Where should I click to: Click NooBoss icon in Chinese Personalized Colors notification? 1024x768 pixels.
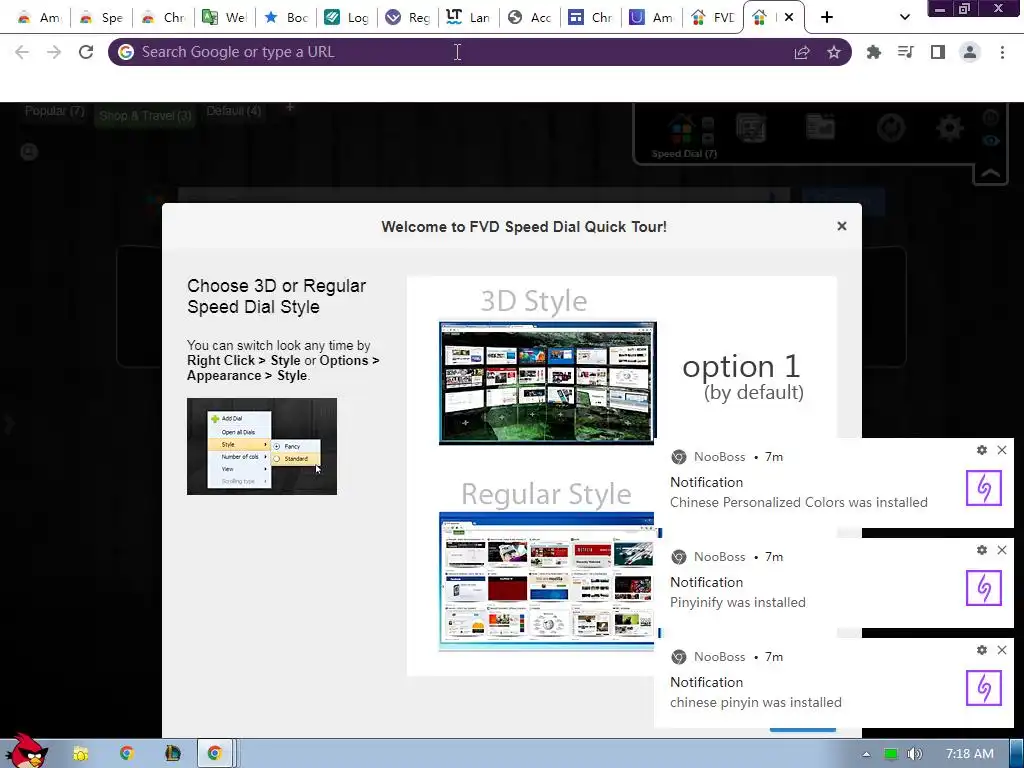(x=984, y=488)
